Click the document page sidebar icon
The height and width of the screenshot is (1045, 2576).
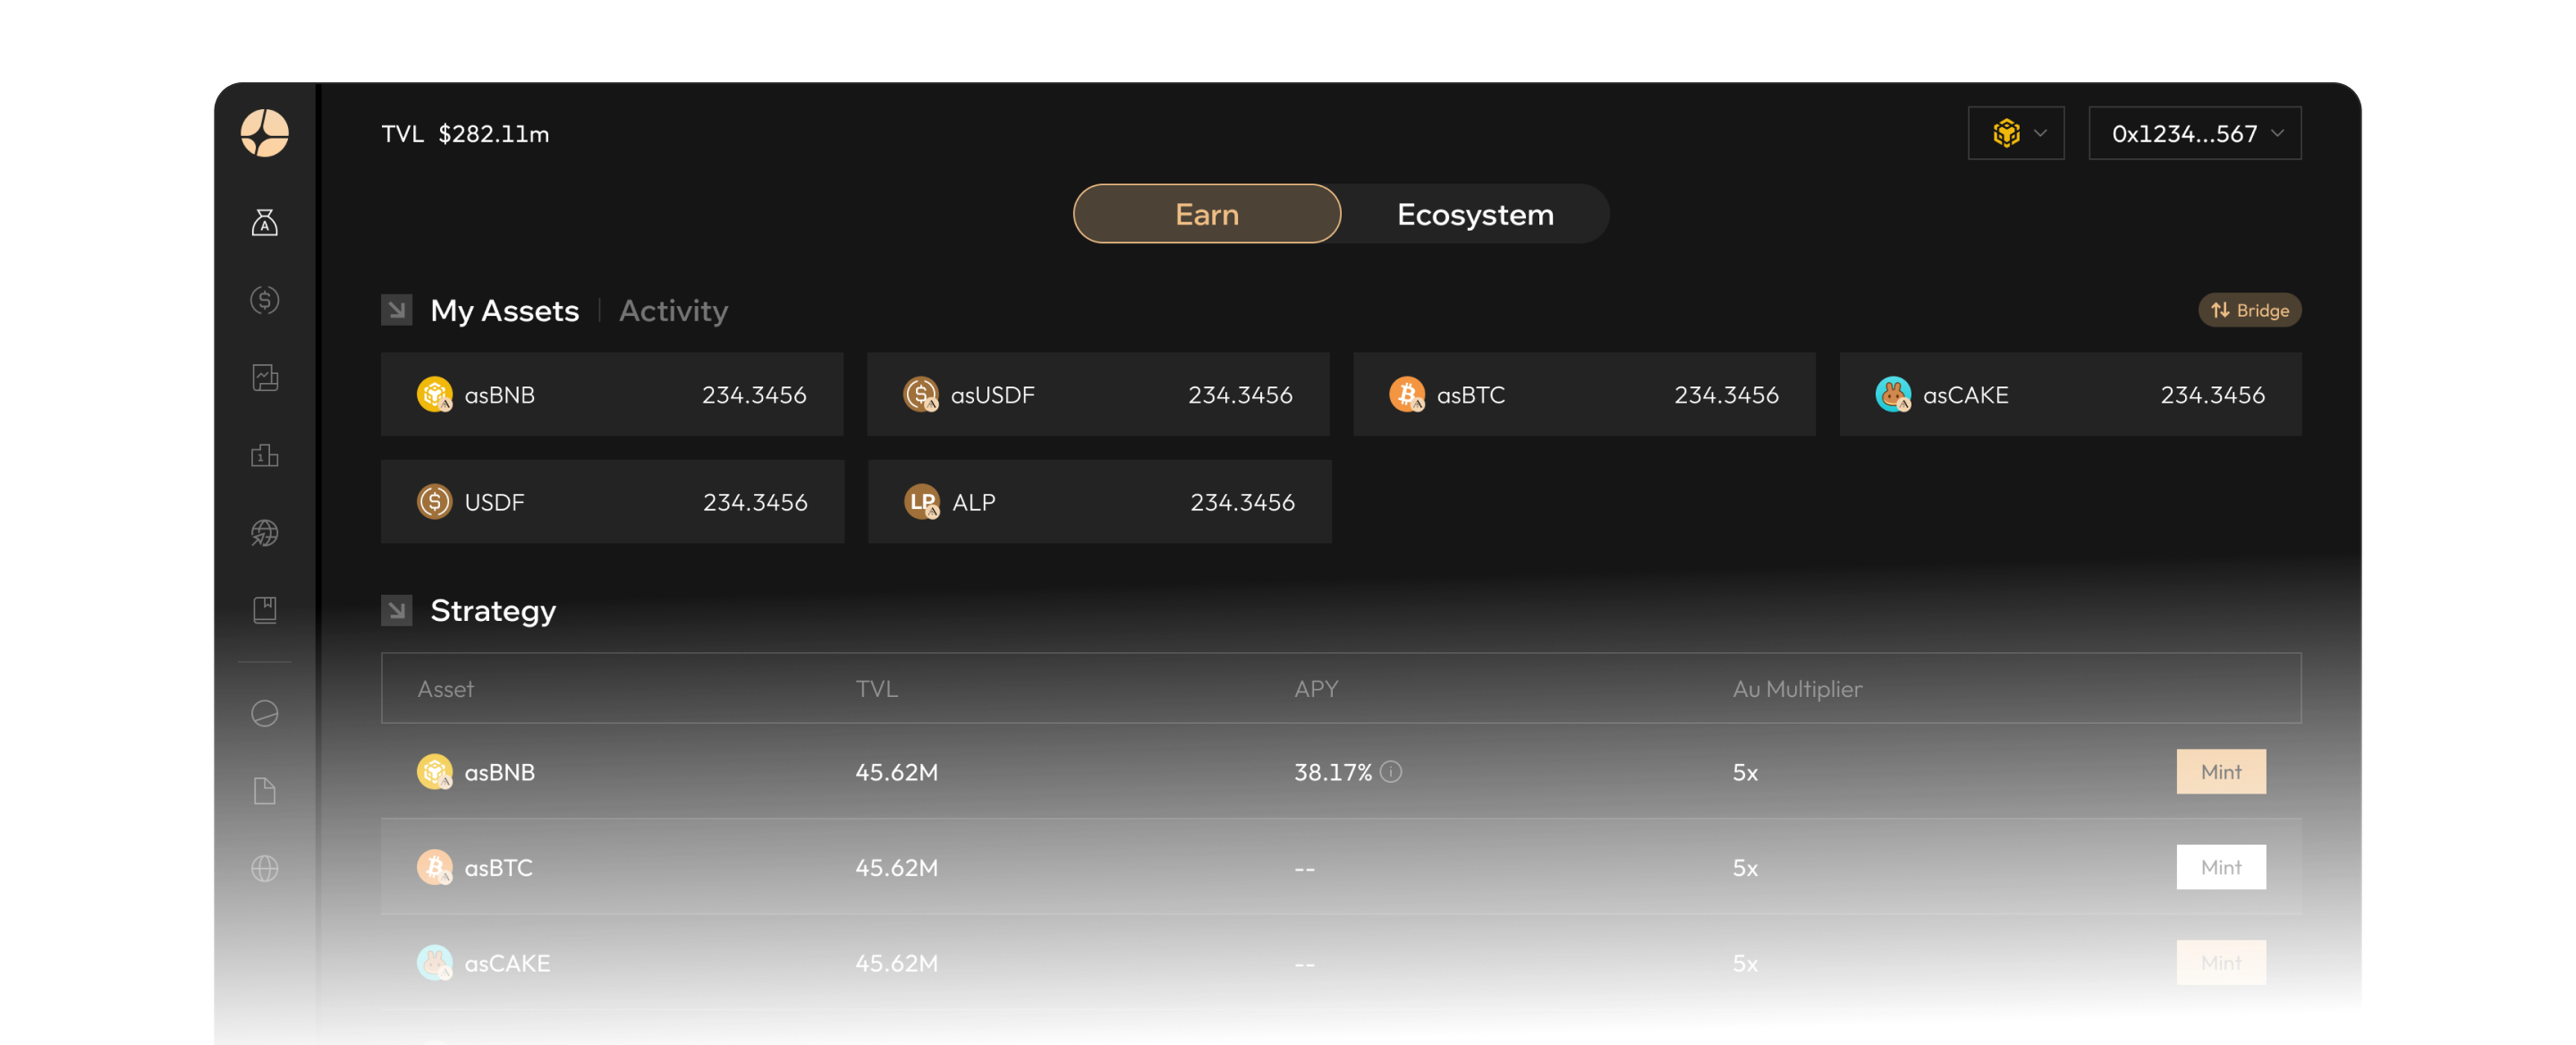pyautogui.click(x=264, y=791)
